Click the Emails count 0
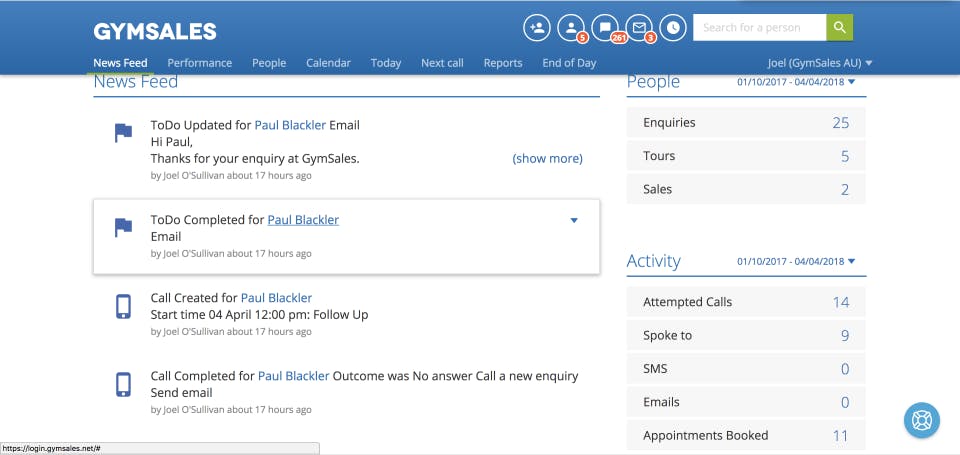The image size is (960, 455). point(845,402)
